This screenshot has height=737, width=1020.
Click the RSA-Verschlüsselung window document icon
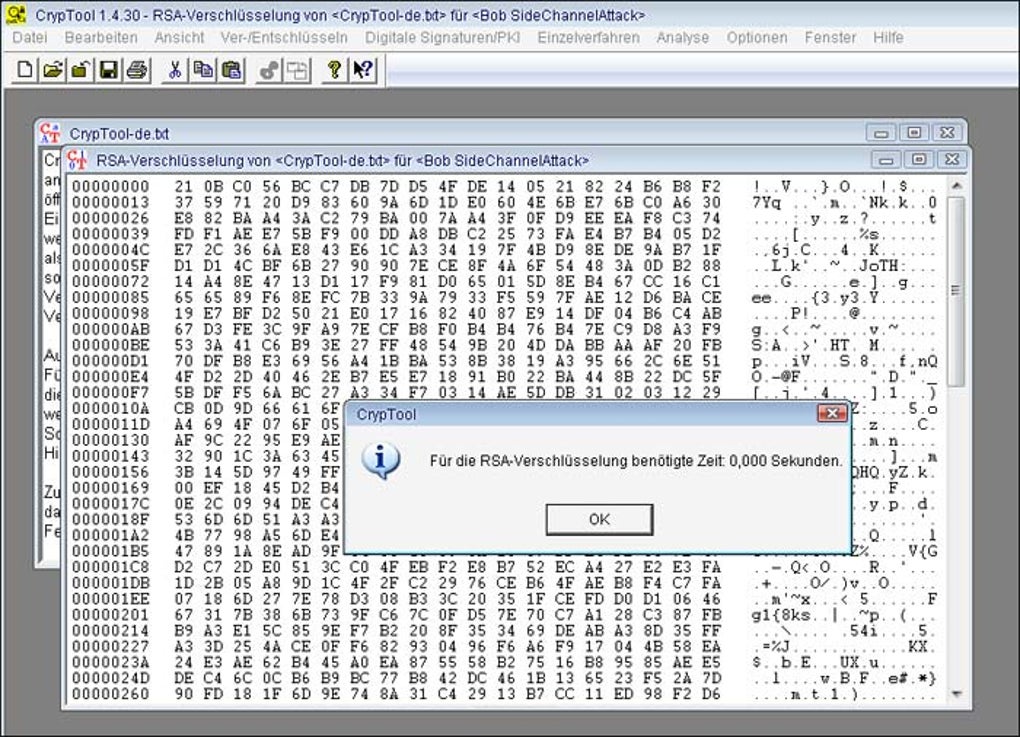(77, 159)
